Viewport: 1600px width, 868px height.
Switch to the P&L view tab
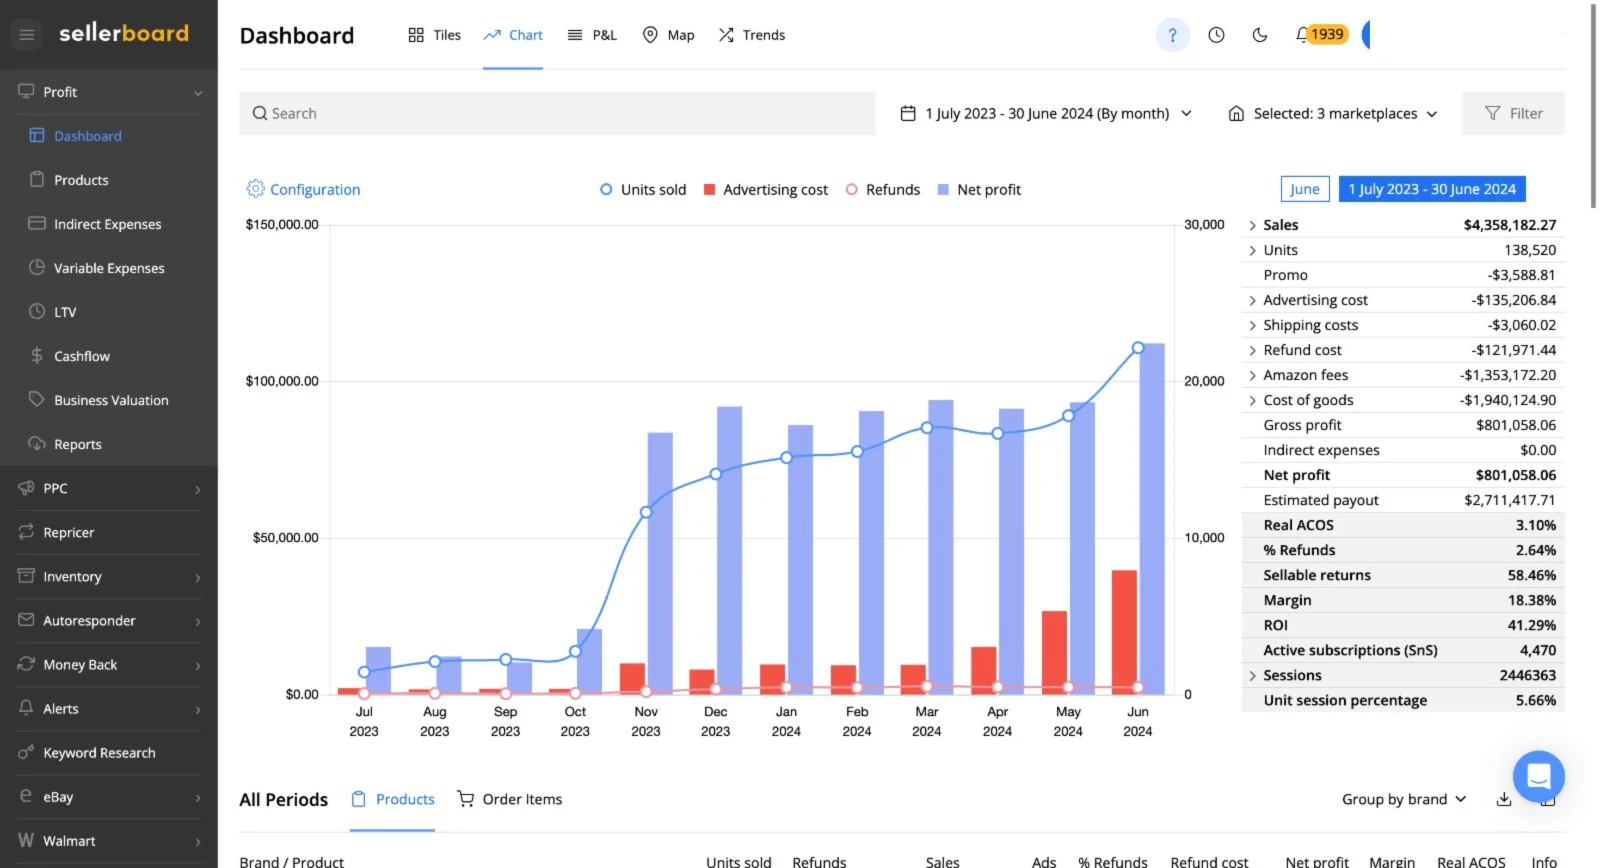(592, 35)
